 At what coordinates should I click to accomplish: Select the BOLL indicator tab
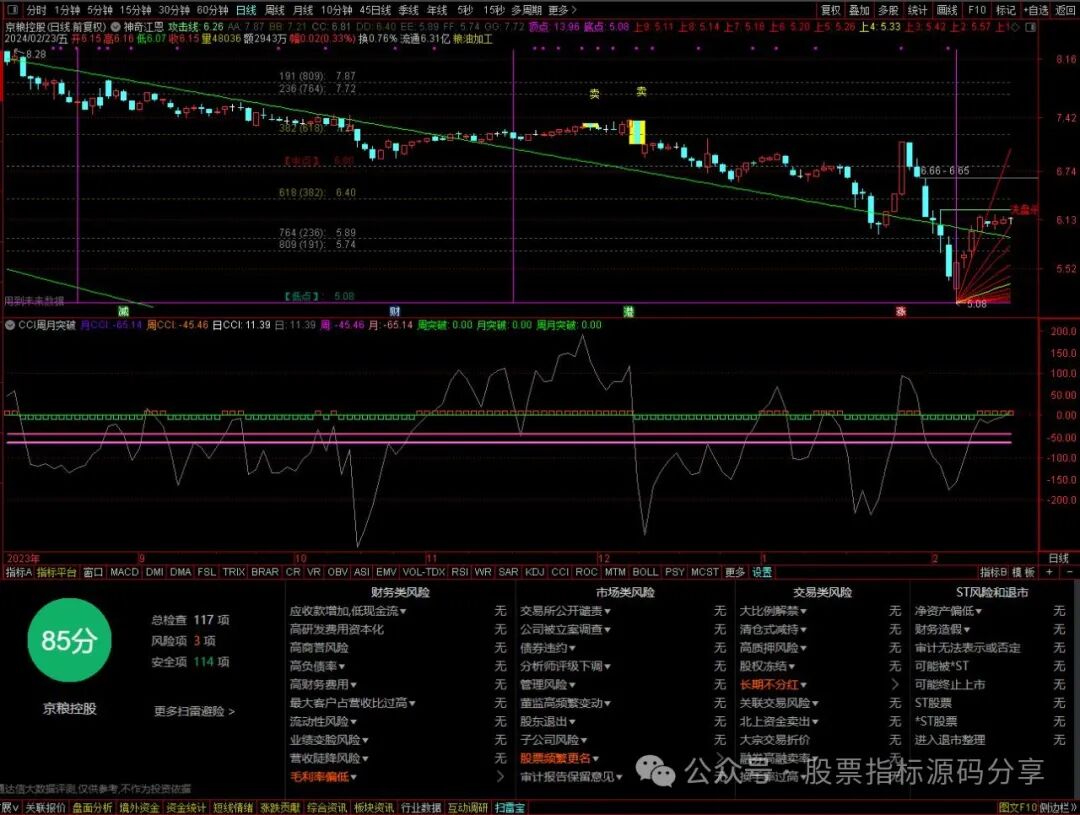click(x=645, y=572)
